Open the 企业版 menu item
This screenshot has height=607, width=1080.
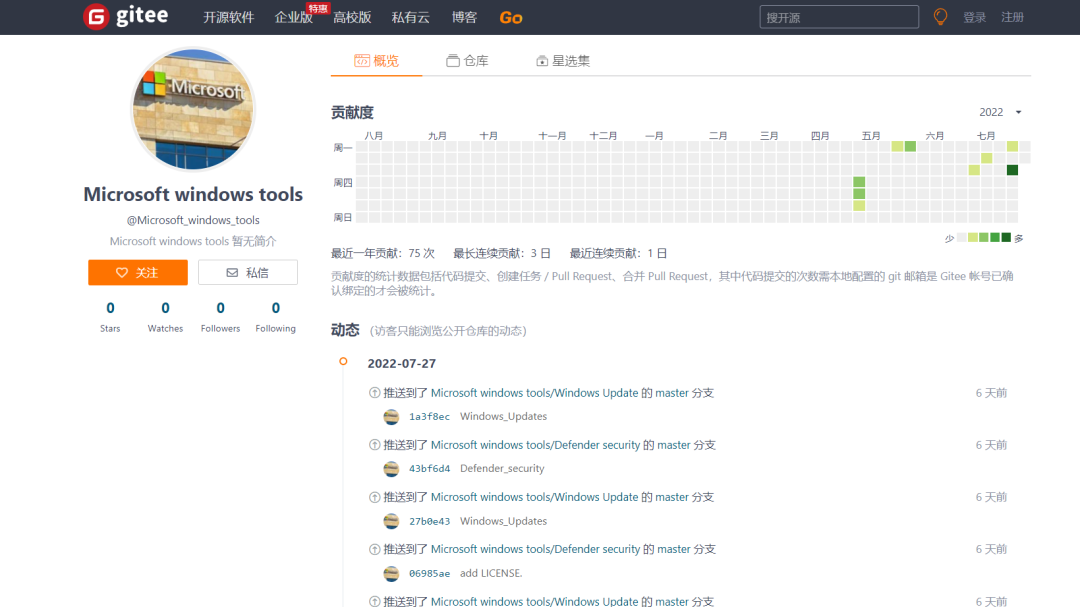click(x=294, y=17)
